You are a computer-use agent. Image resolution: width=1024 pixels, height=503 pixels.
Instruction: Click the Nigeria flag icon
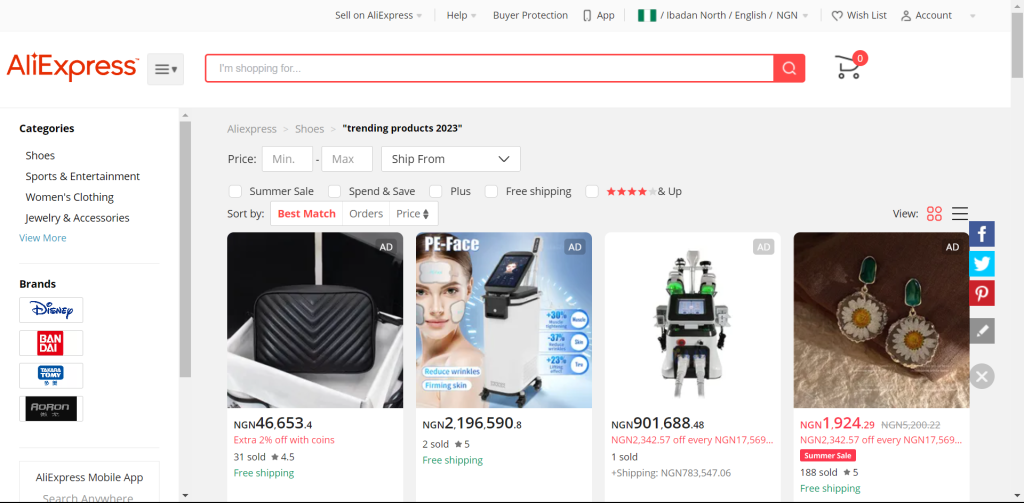coord(647,15)
